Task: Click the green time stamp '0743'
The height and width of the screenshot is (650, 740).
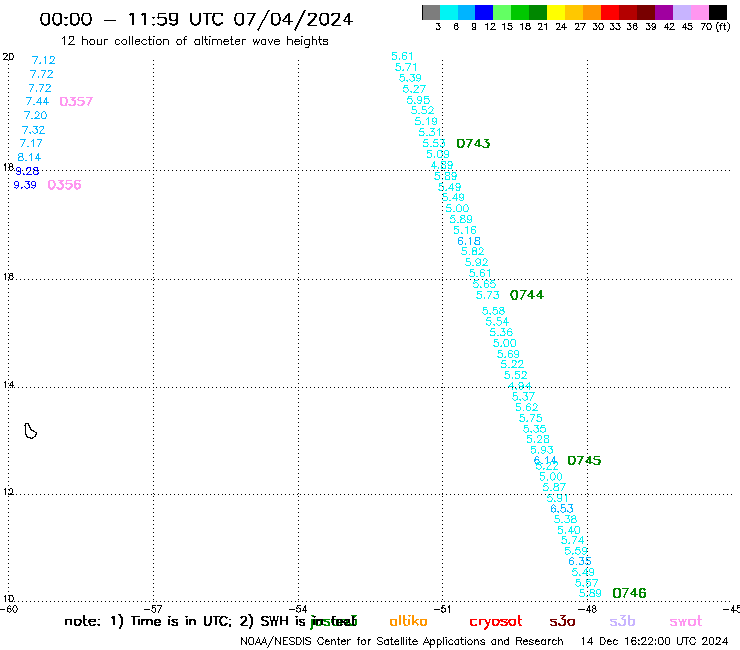Action: pyautogui.click(x=473, y=144)
